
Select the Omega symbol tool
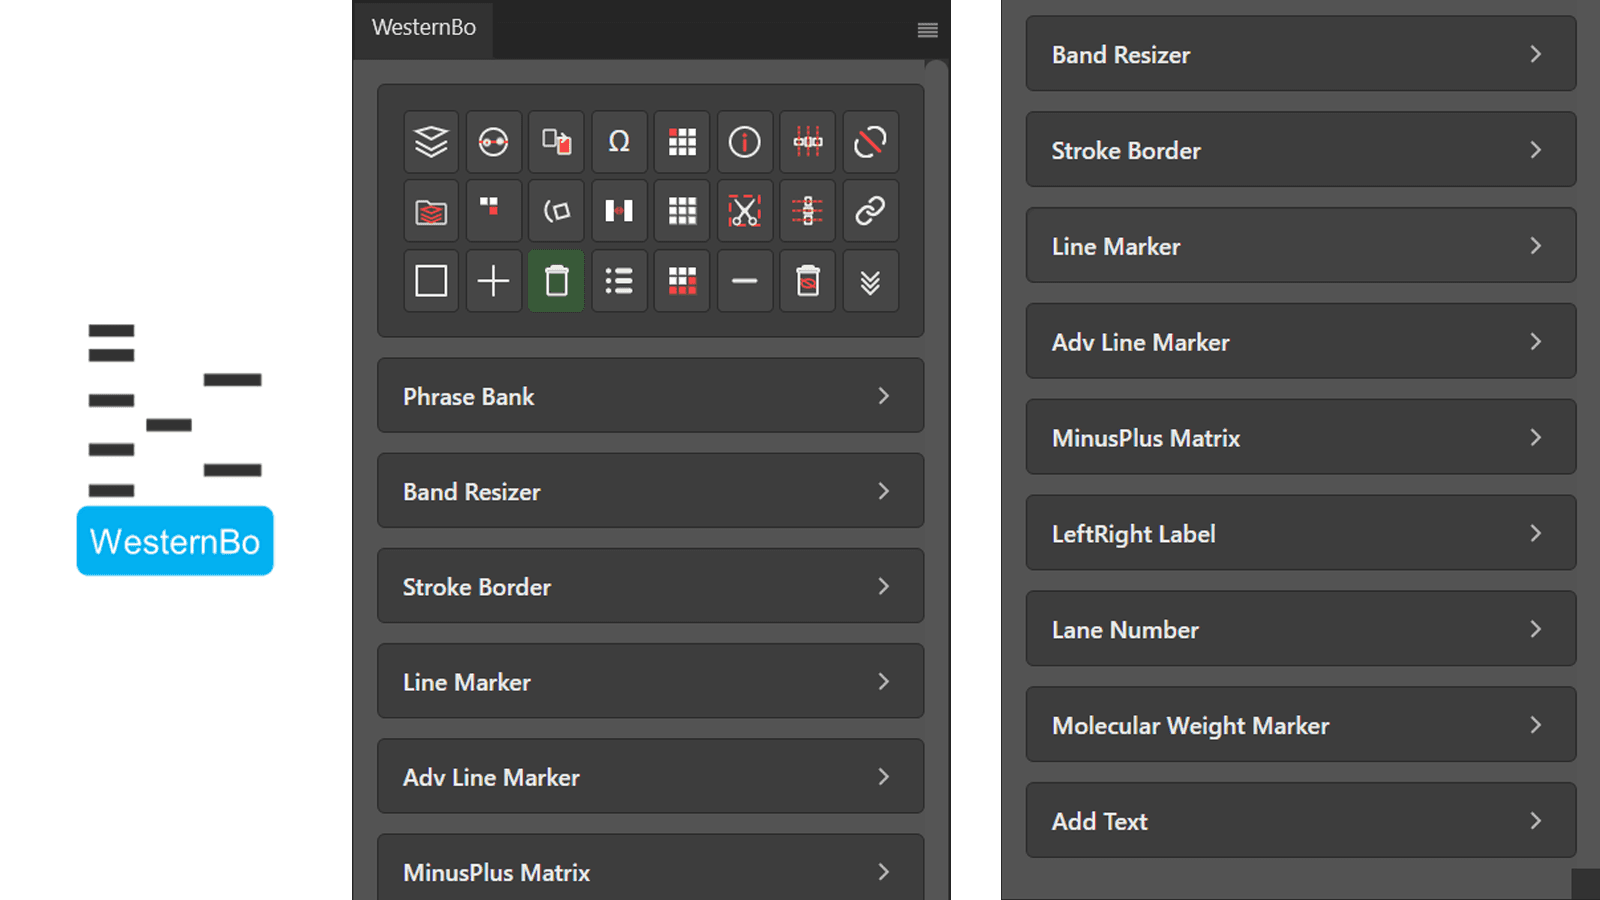coord(619,142)
